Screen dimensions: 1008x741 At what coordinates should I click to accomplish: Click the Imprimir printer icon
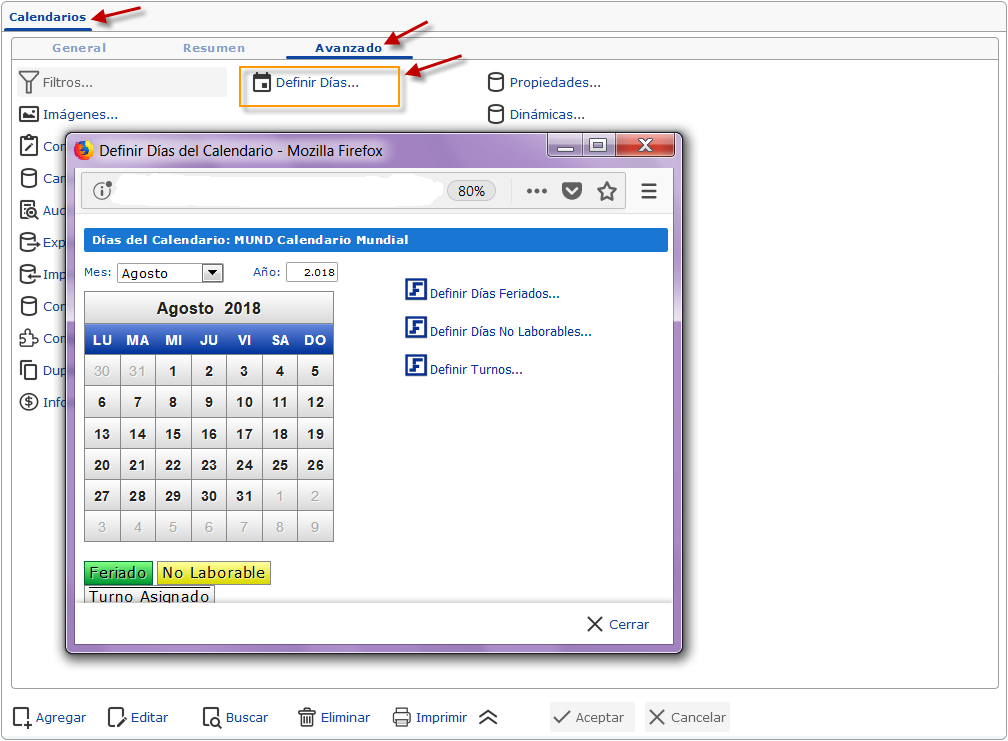coord(404,717)
